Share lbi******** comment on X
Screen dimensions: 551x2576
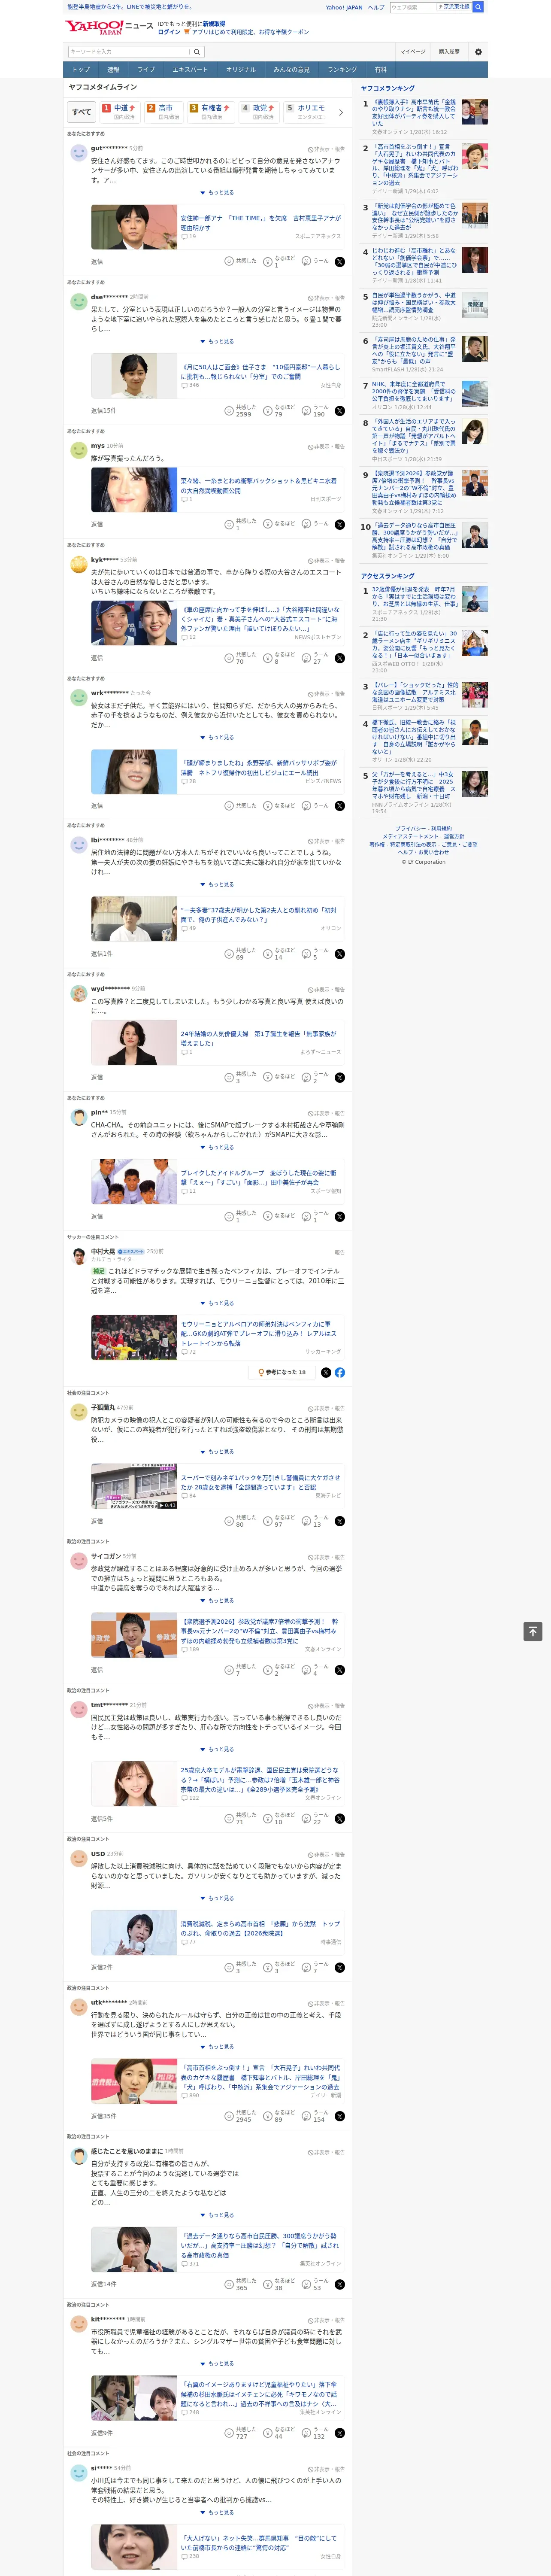tap(340, 954)
